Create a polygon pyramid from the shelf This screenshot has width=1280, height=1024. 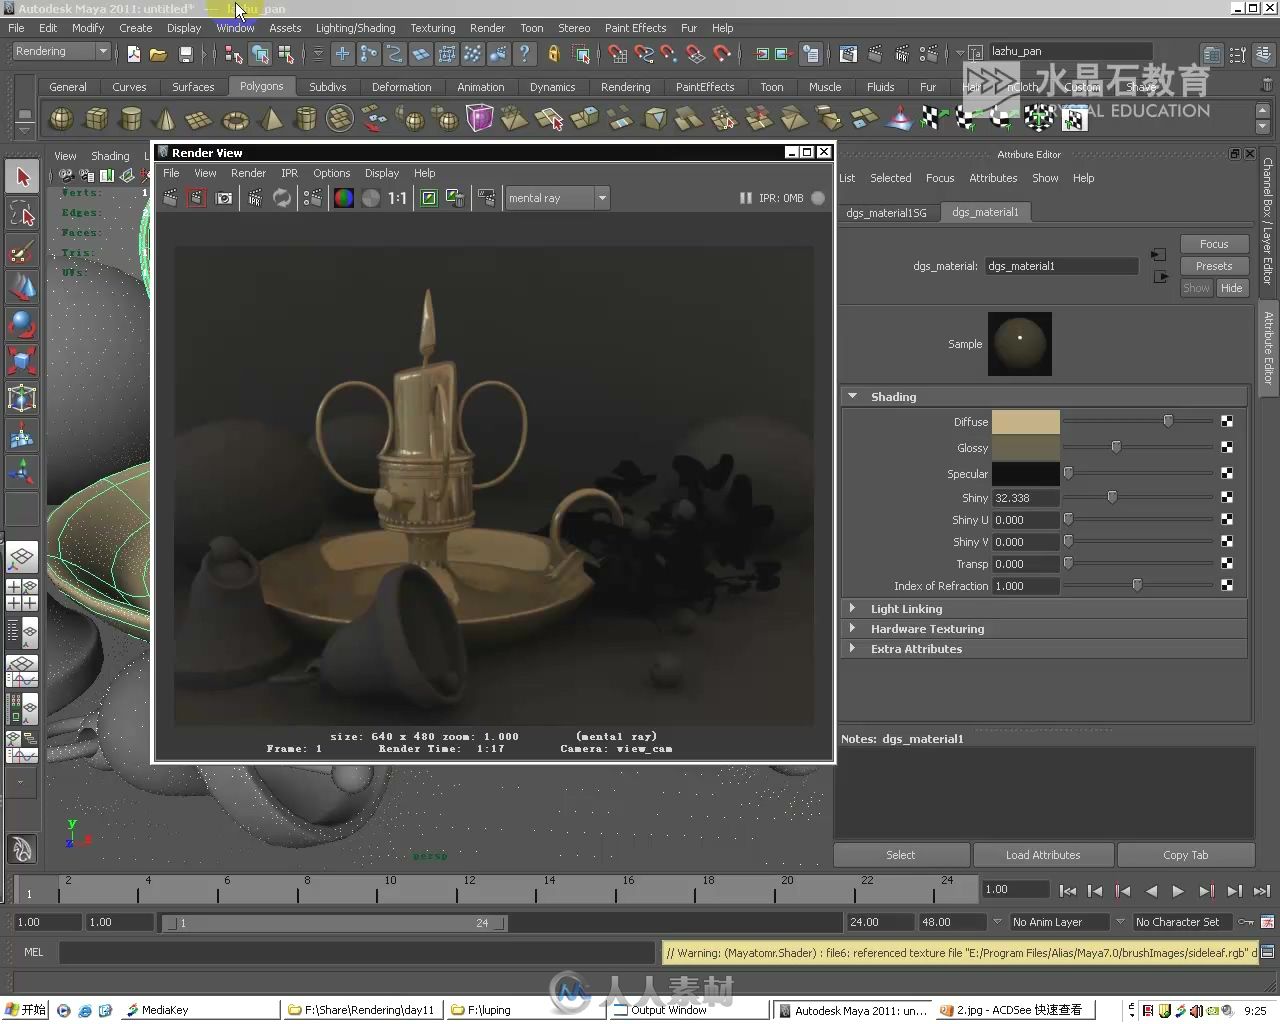tap(270, 119)
